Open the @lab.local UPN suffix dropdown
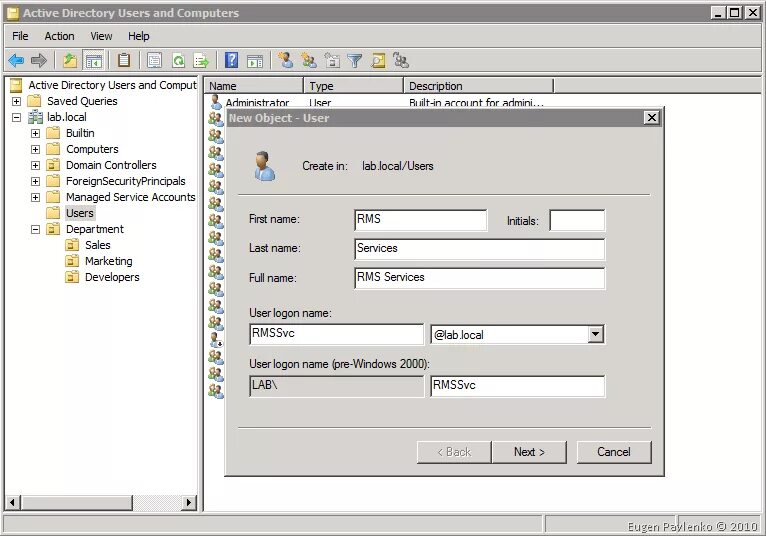 coord(595,335)
